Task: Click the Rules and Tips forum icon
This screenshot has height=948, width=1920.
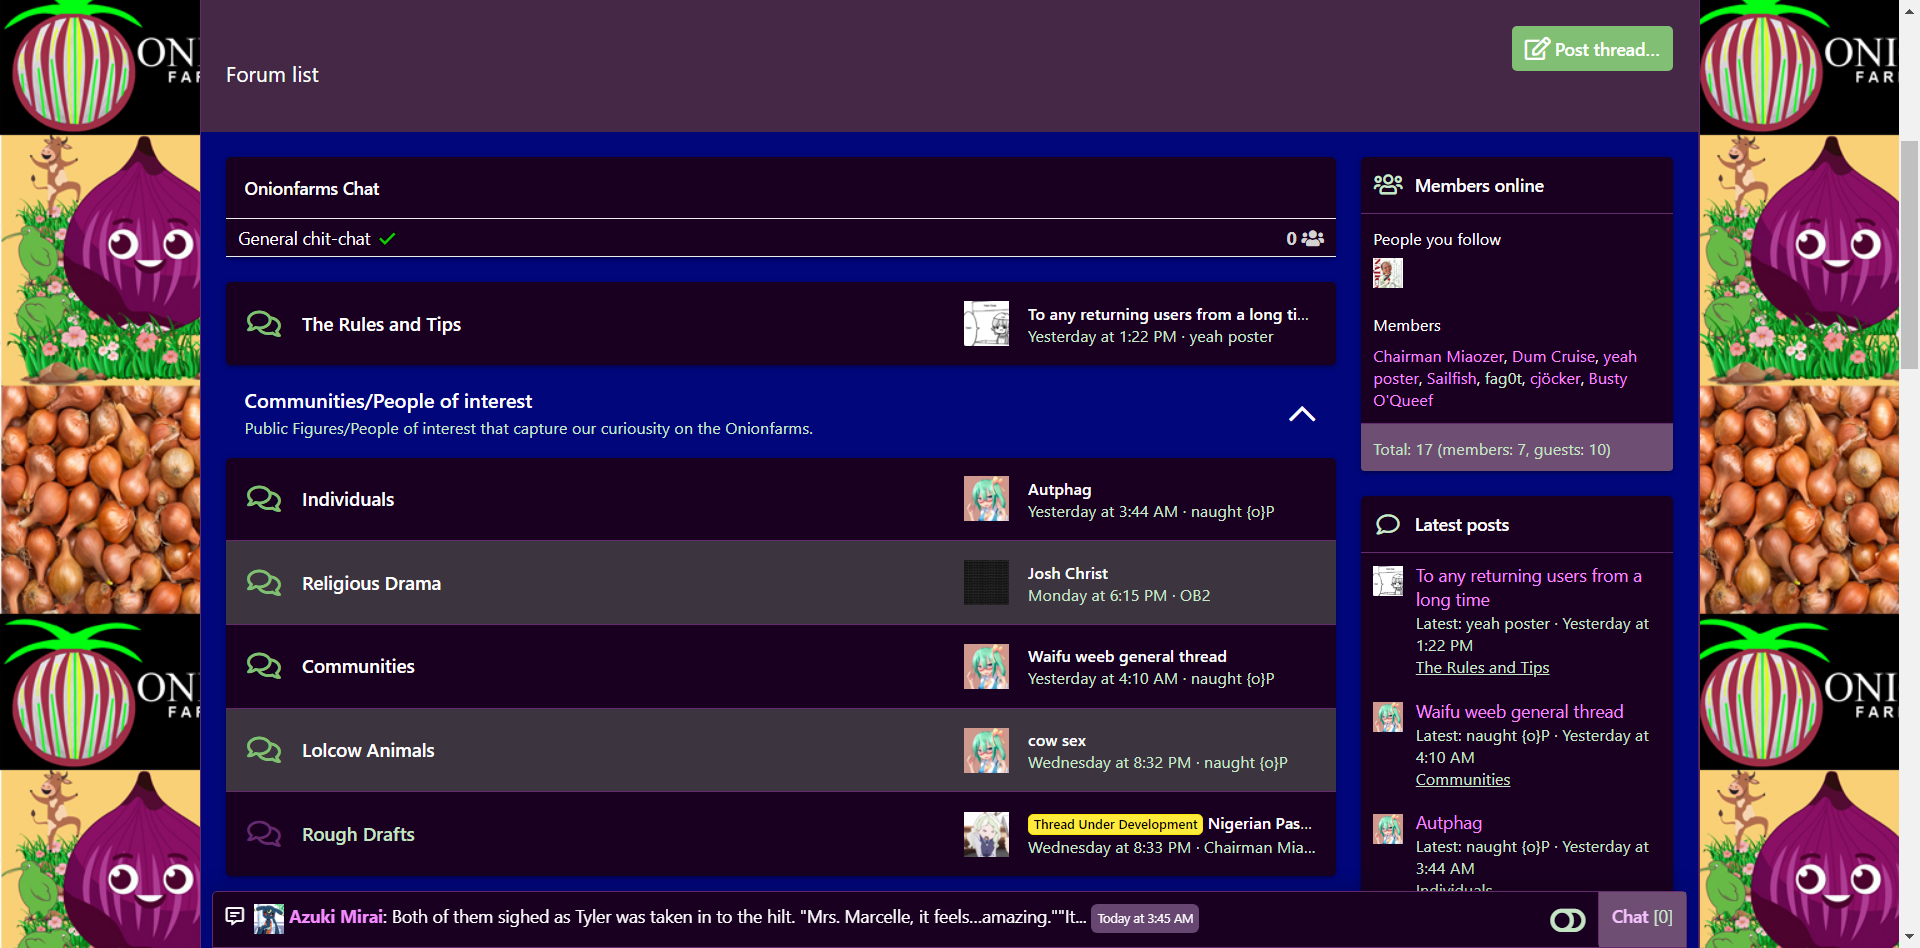Action: [264, 324]
